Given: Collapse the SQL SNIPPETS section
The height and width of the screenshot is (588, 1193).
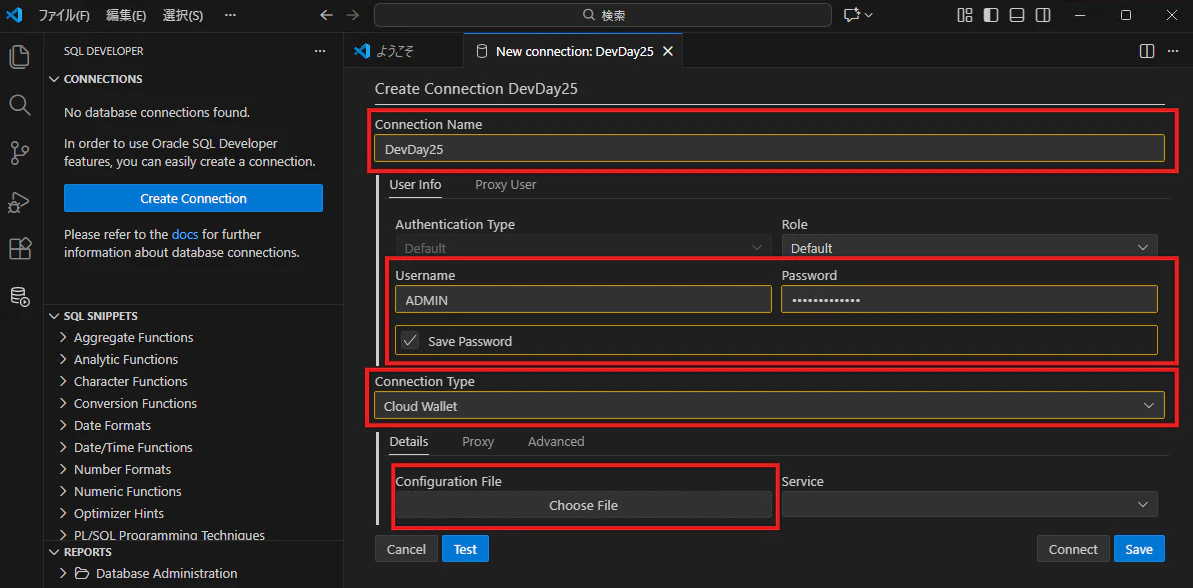Looking at the screenshot, I should 54,316.
